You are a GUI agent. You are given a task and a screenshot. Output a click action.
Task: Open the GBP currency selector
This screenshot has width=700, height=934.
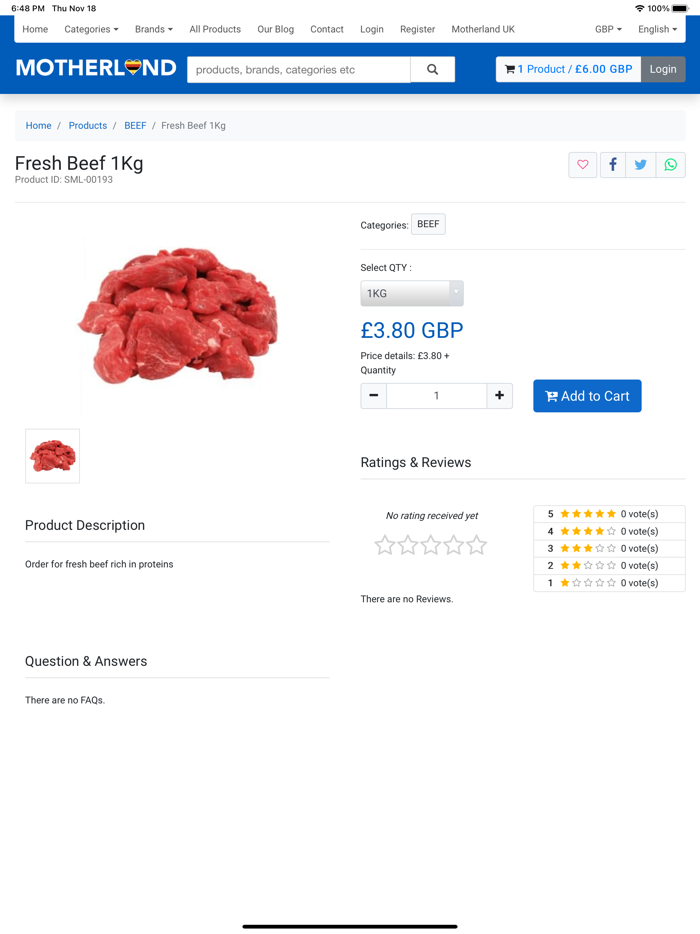point(608,30)
